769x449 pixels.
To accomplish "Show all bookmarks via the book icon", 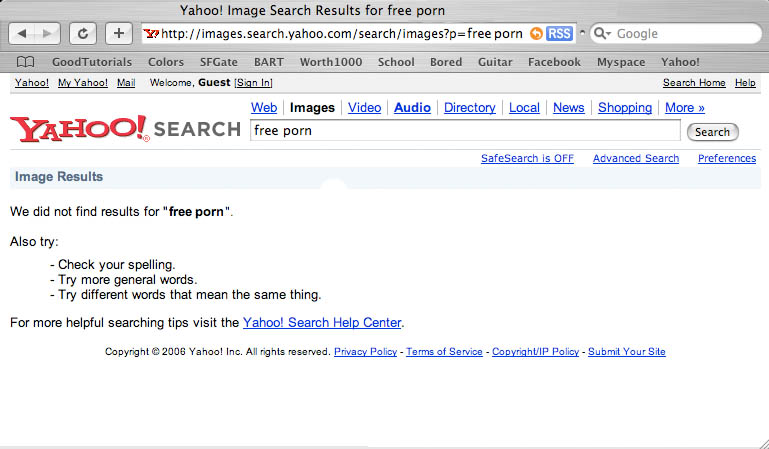I will [x=26, y=62].
